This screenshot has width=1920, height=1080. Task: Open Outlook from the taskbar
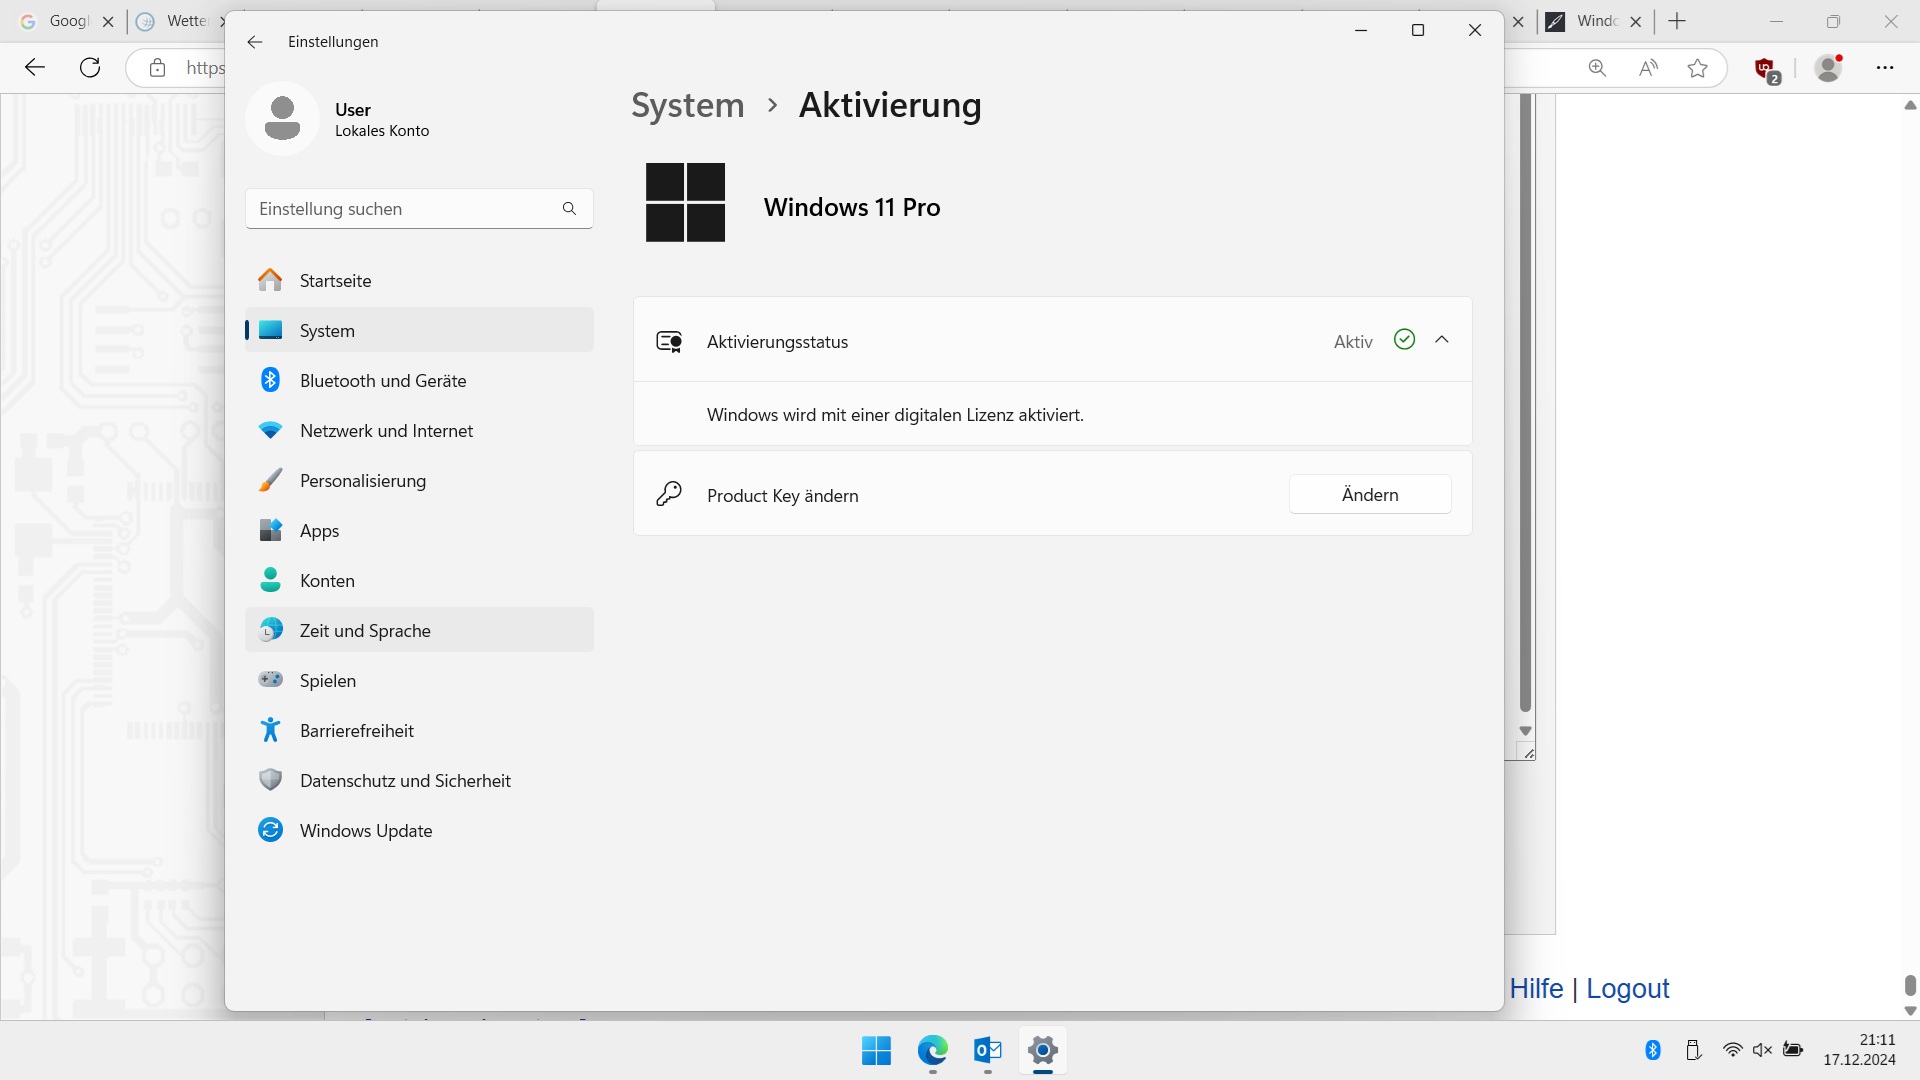988,1051
